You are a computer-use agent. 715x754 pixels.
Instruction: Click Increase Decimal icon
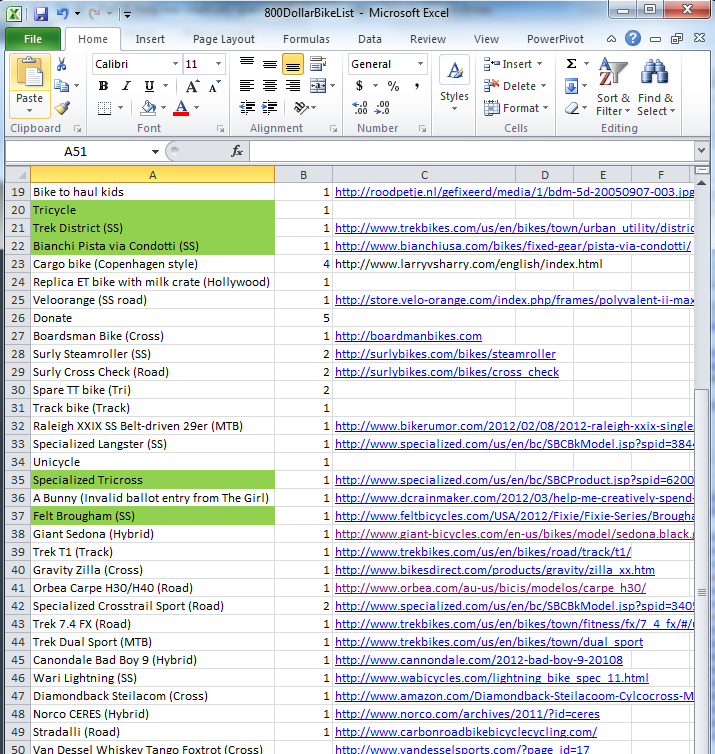(x=360, y=108)
